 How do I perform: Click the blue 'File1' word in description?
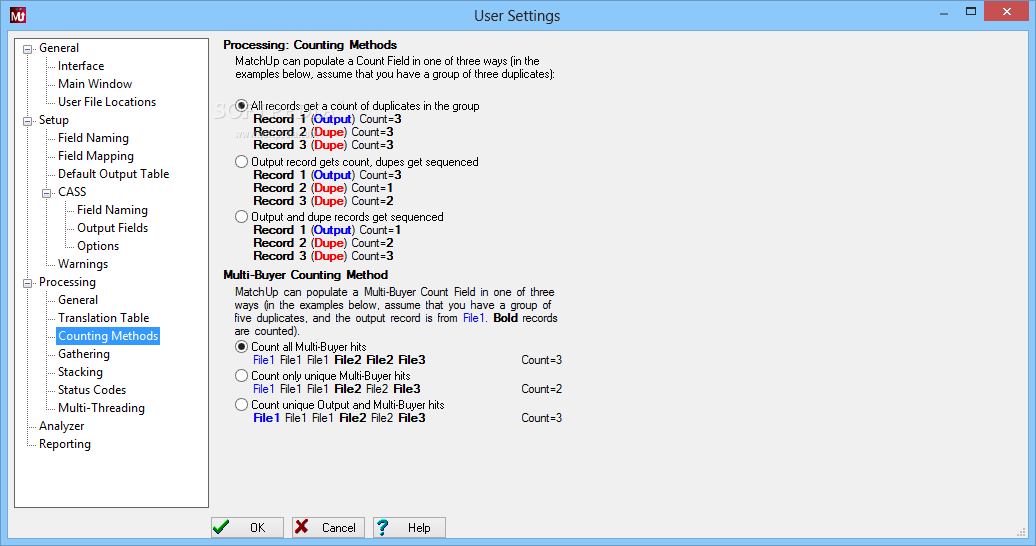[473, 318]
